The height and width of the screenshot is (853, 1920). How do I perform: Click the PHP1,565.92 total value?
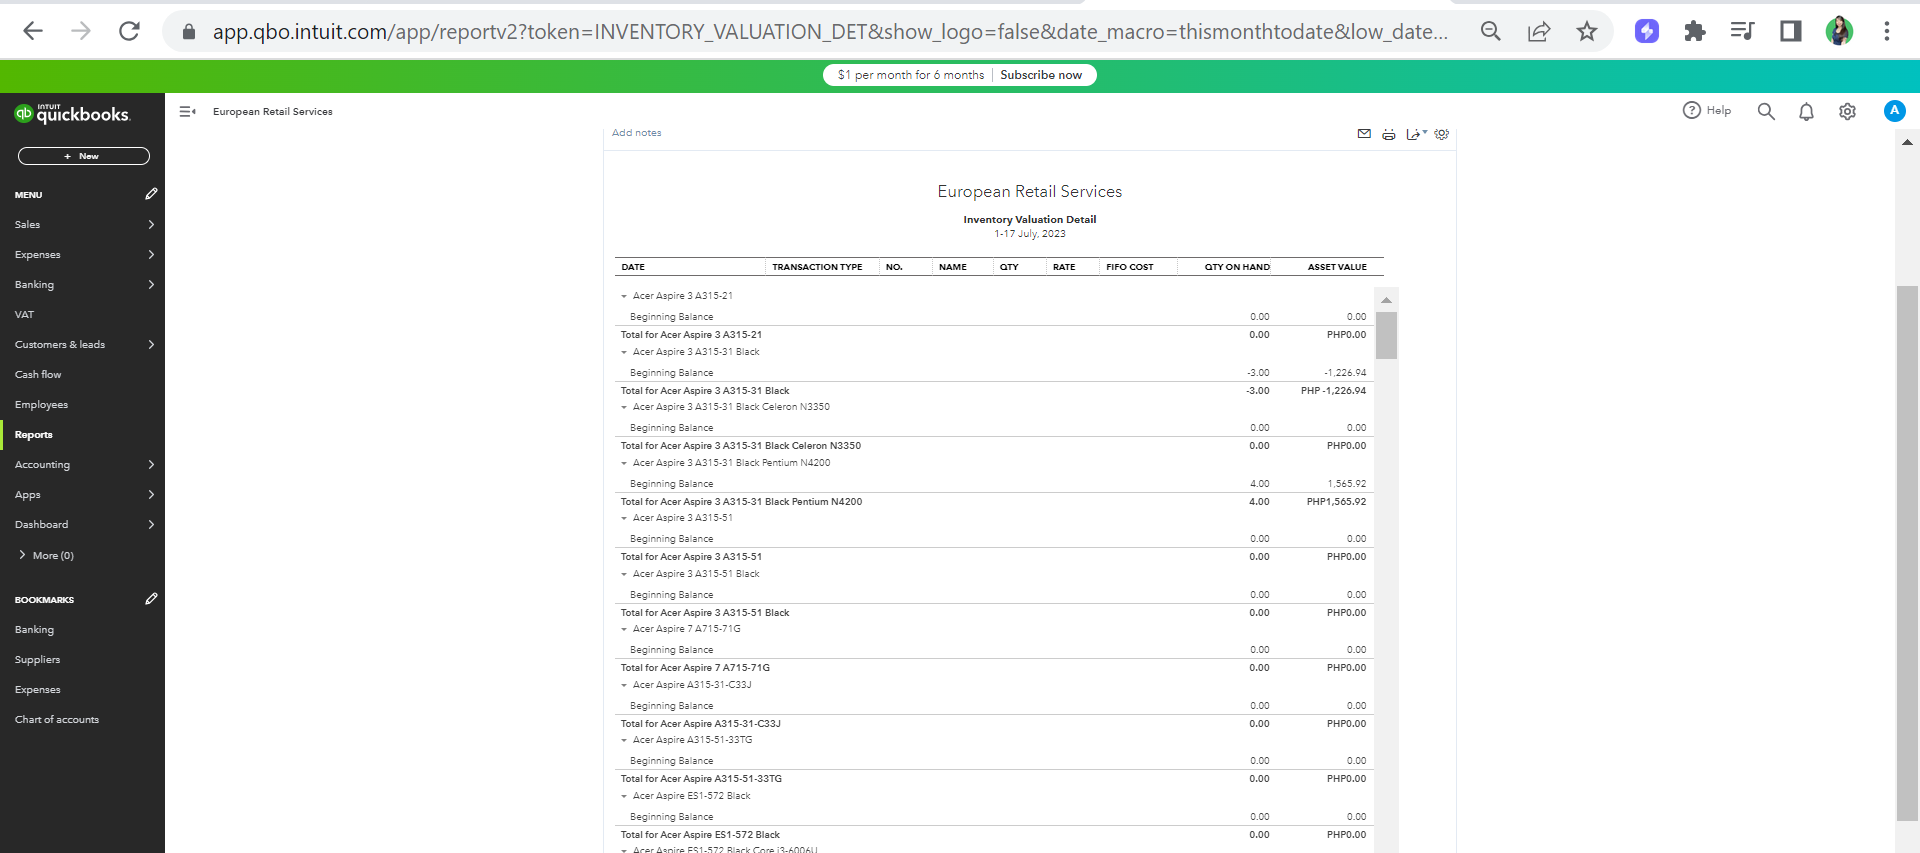(1336, 502)
